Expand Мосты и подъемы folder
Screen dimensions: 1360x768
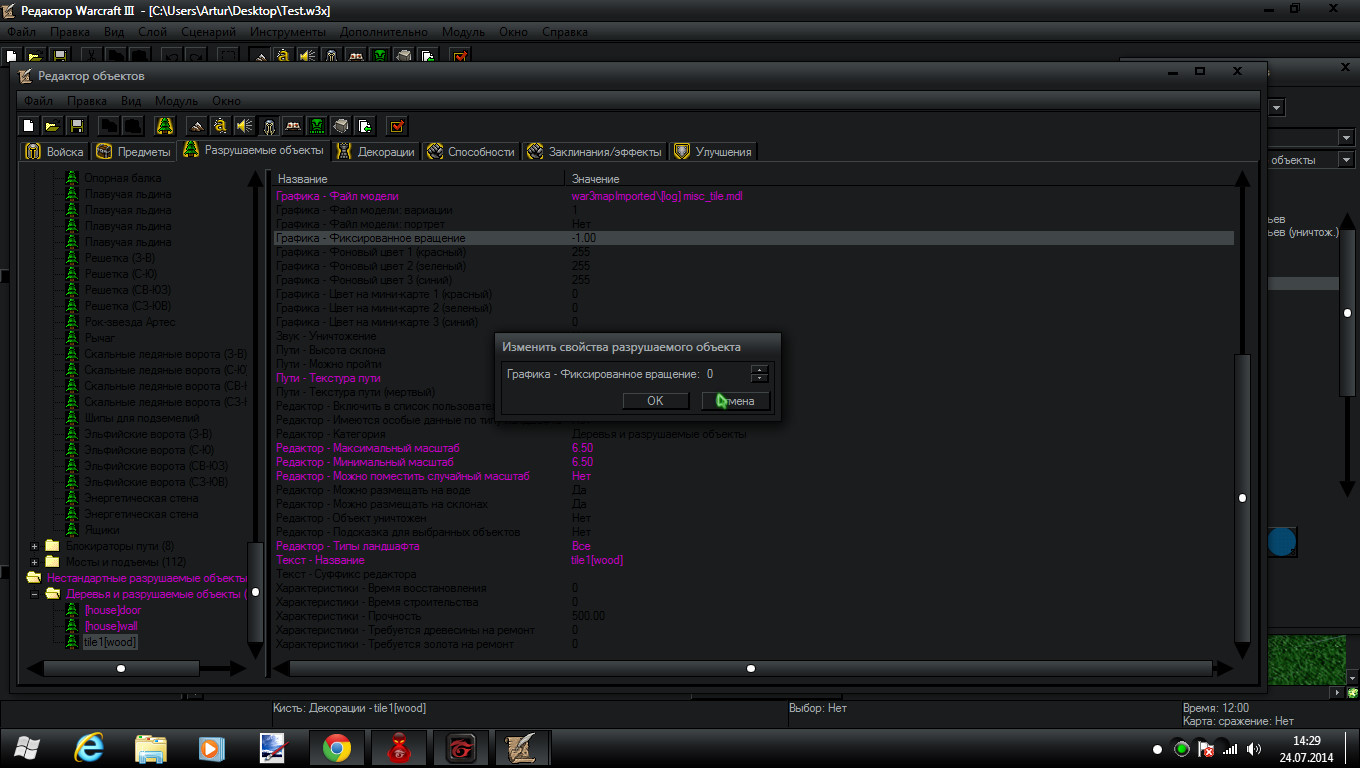pyautogui.click(x=34, y=562)
